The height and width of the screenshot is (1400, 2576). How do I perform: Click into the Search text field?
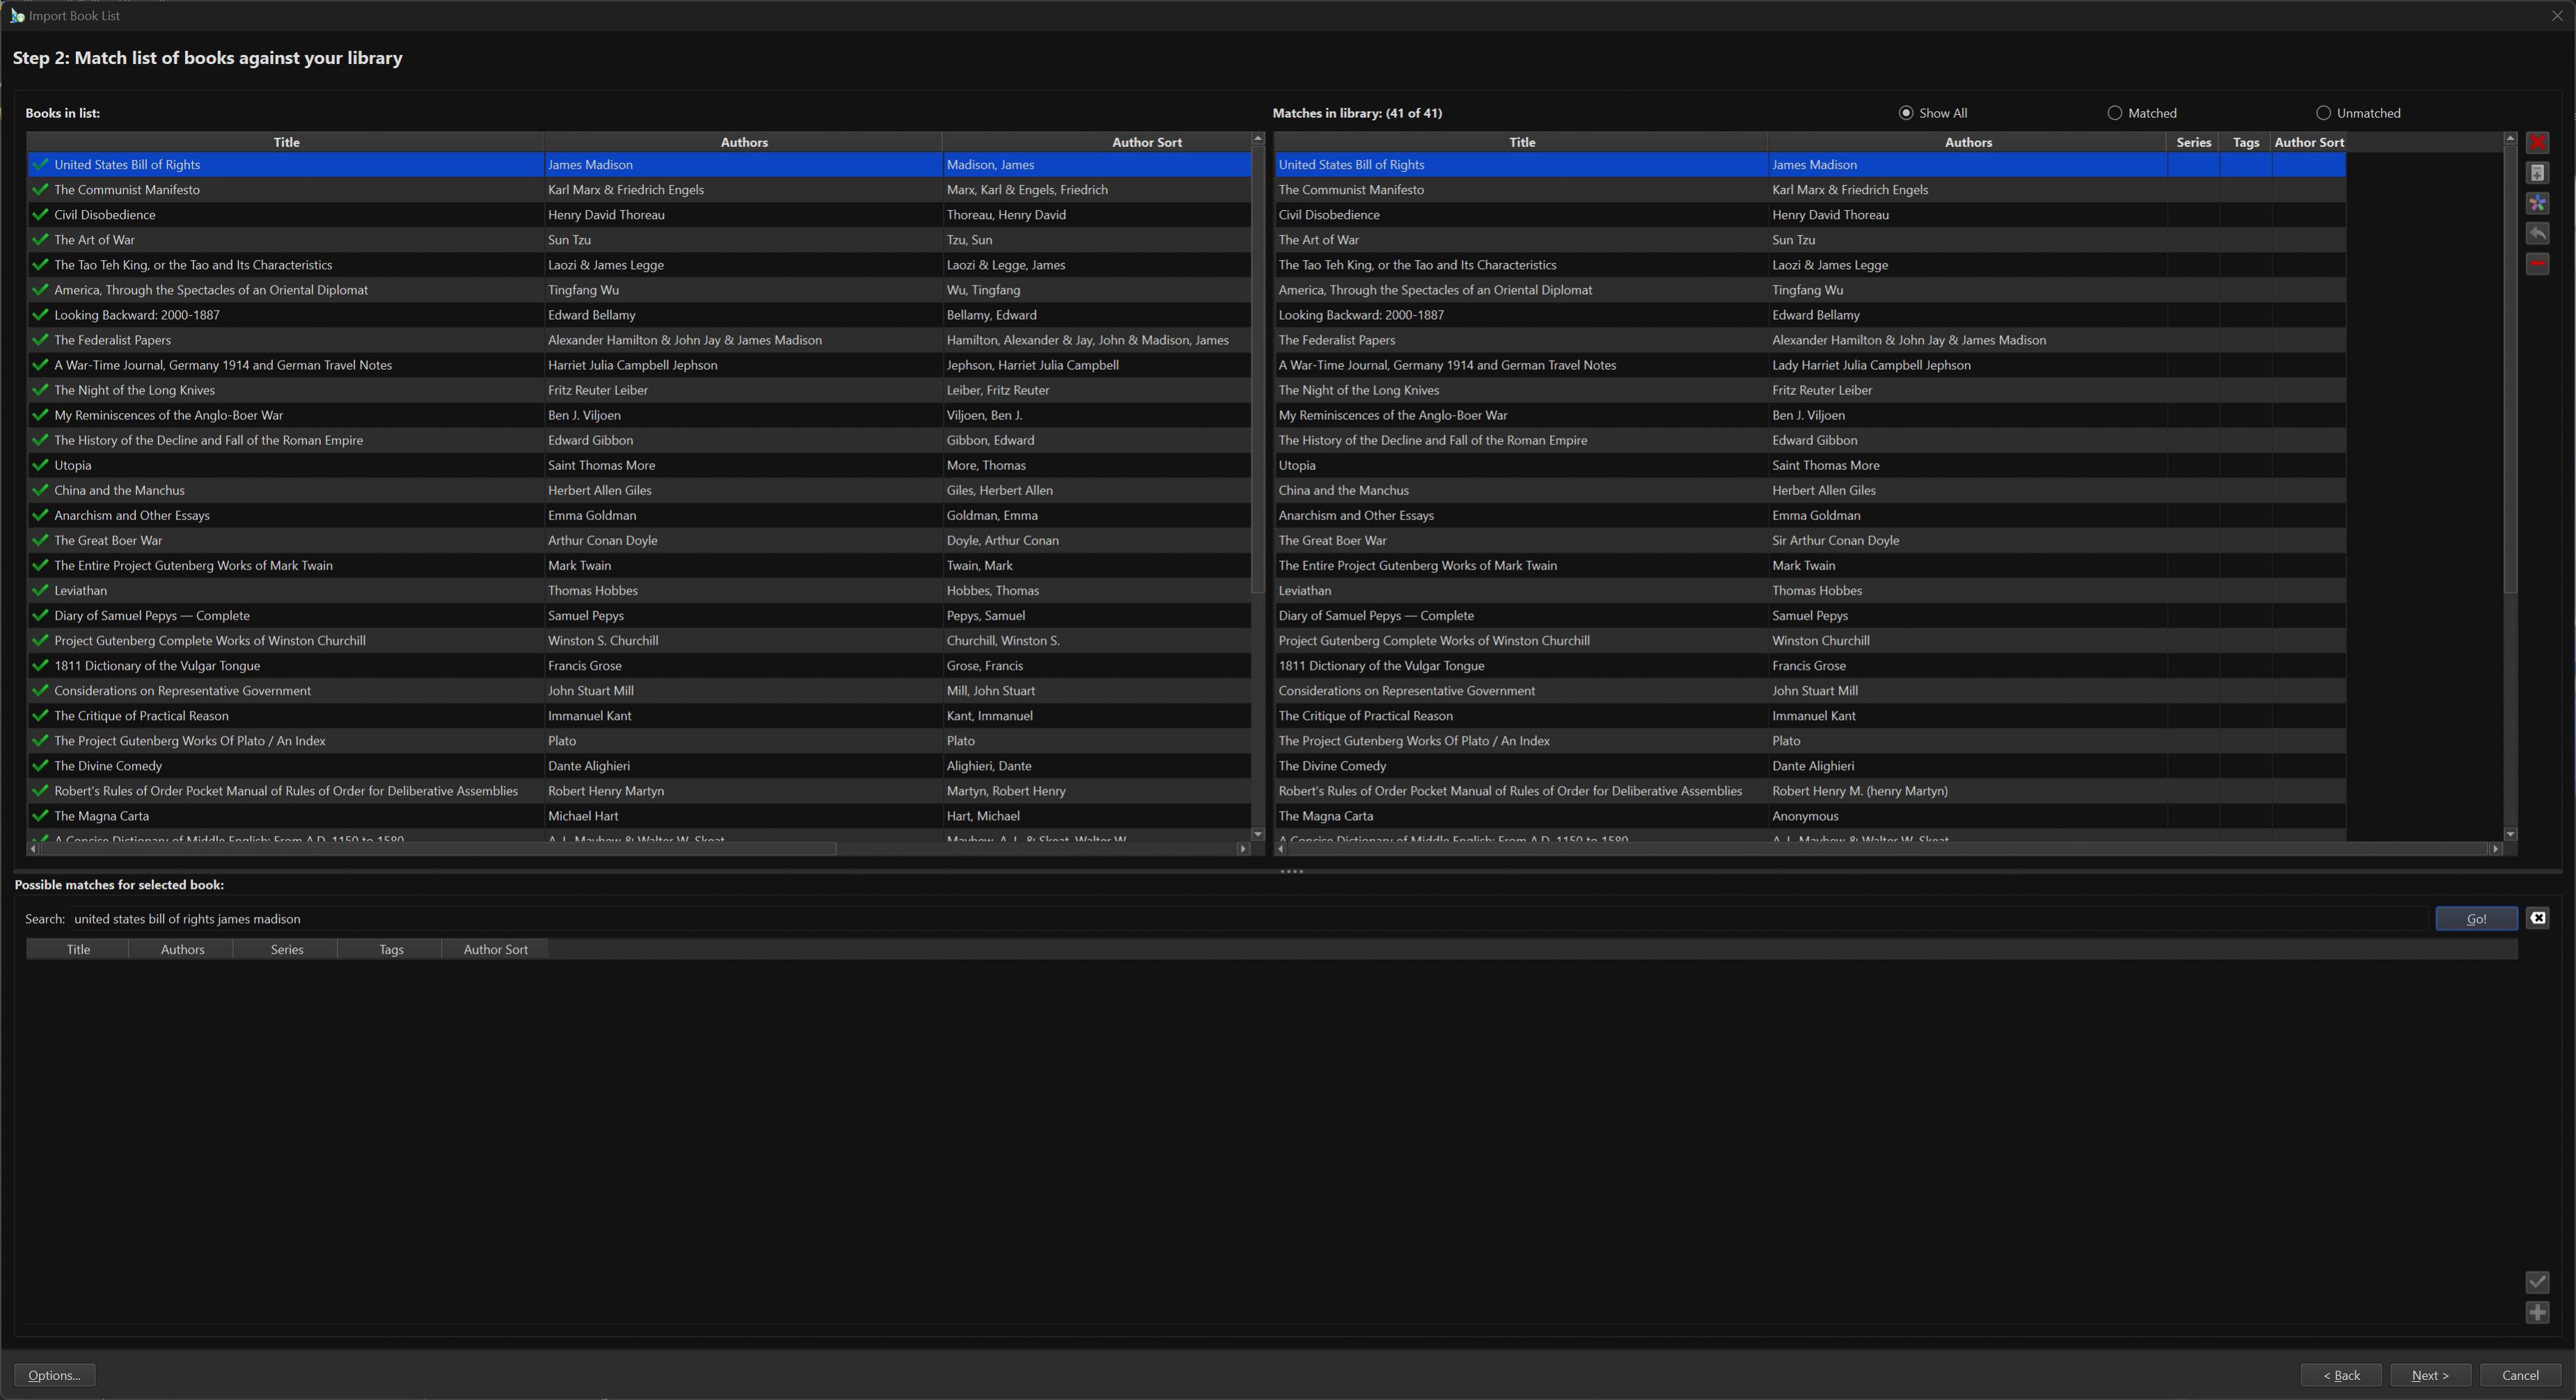point(1200,919)
